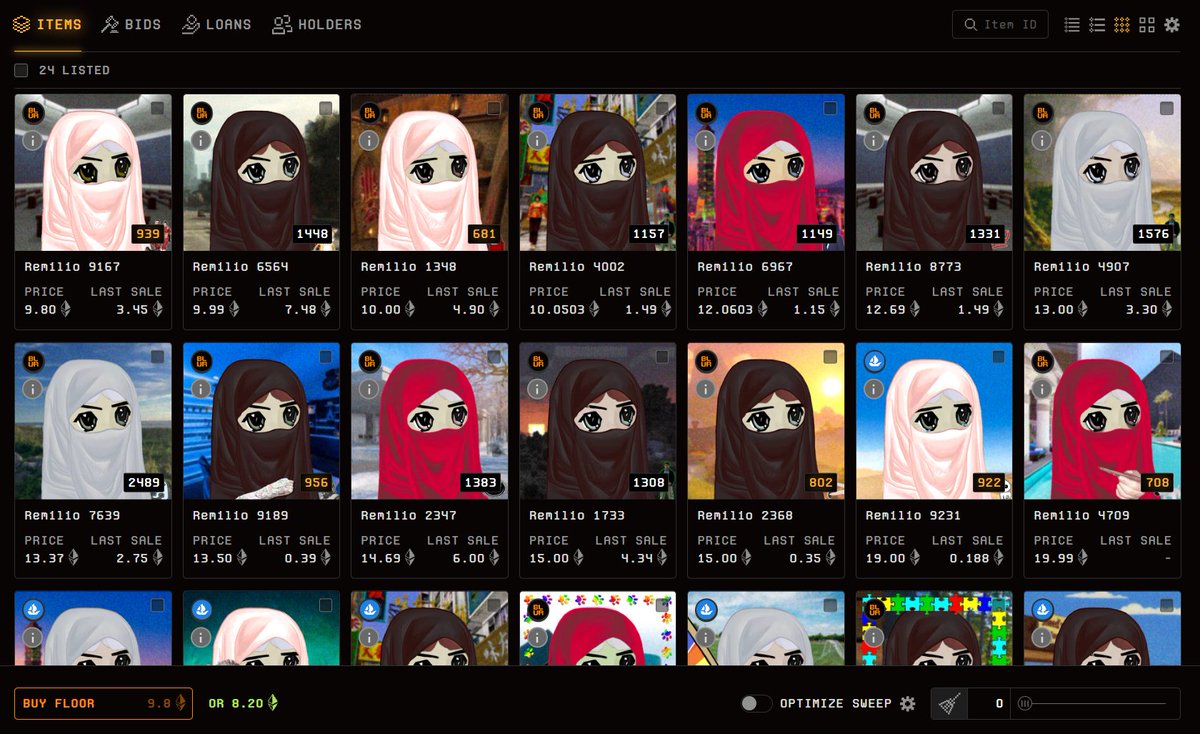Click rarity rank 708 badge
This screenshot has width=1200, height=734.
click(x=1155, y=482)
